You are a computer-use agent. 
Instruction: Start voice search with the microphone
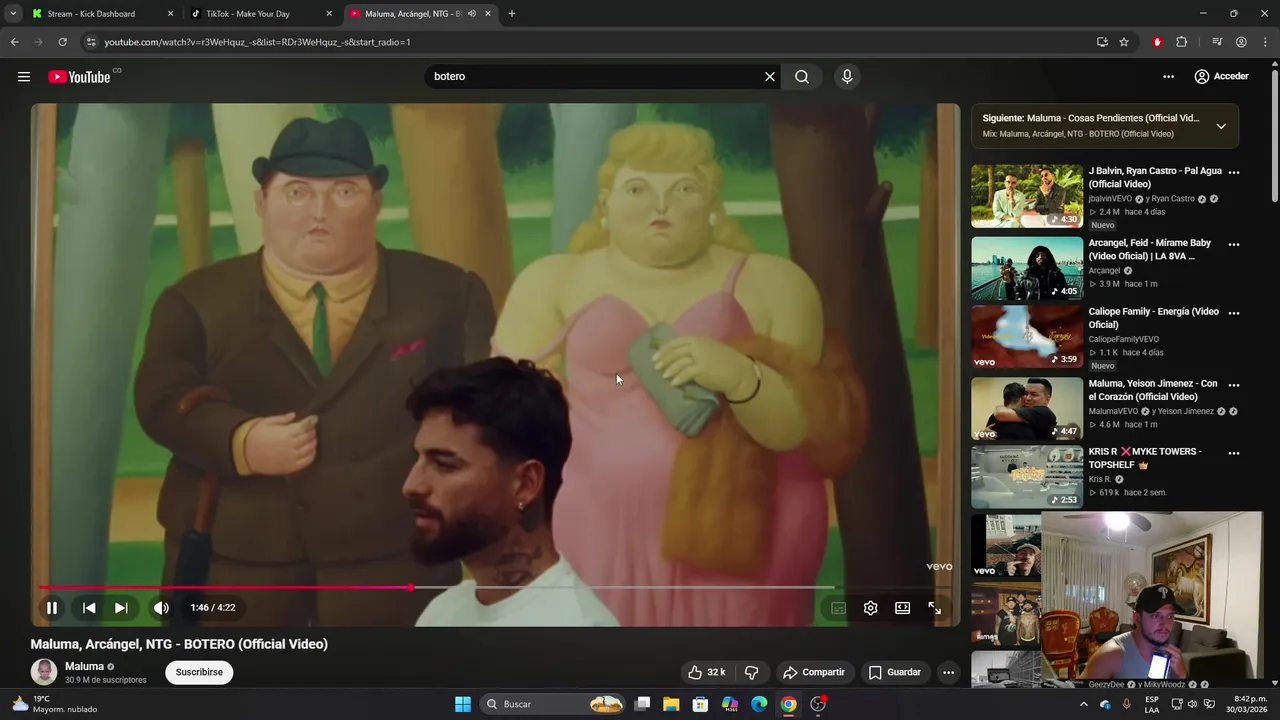coord(847,77)
